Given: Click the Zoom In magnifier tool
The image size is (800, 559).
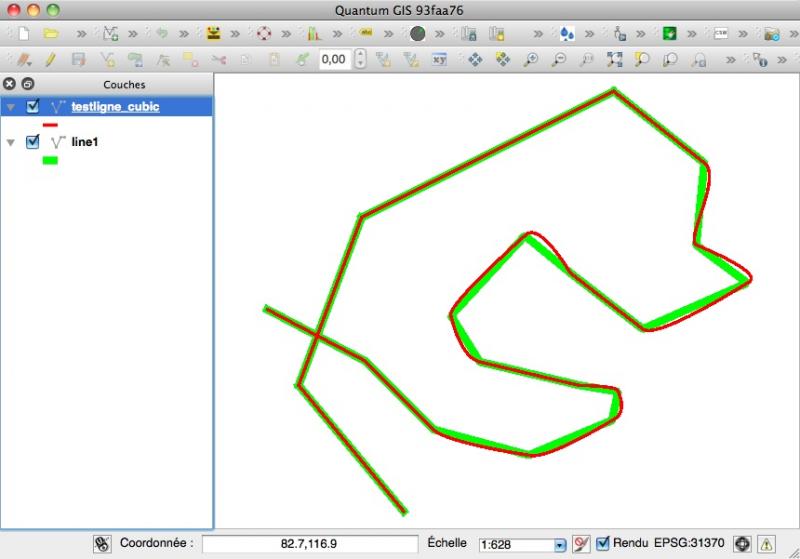Looking at the screenshot, I should (531, 60).
